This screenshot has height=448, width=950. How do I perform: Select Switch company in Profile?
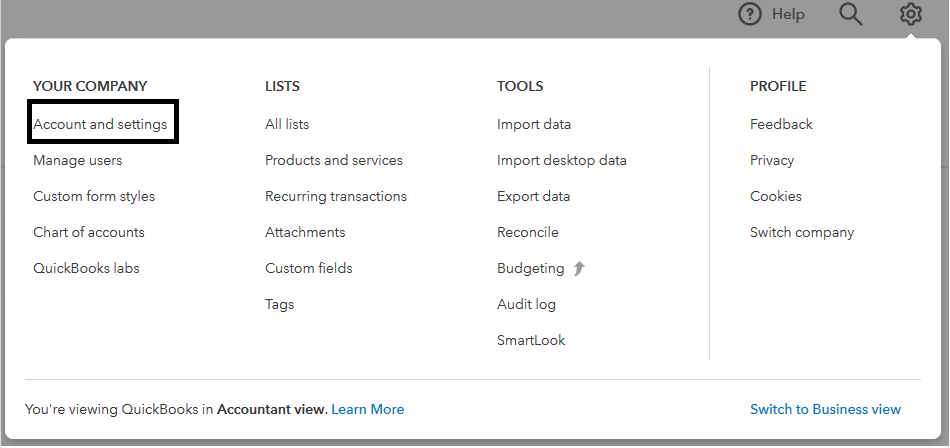coord(802,232)
